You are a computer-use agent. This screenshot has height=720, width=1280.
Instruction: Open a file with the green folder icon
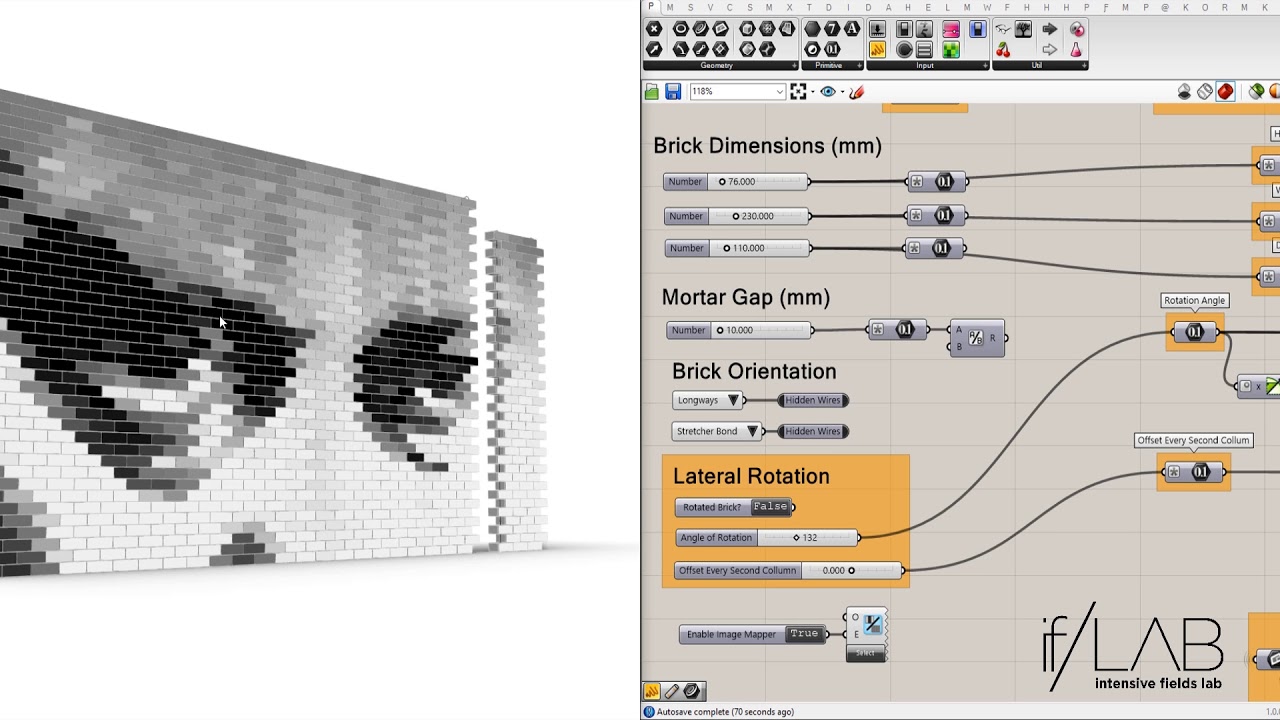click(652, 92)
